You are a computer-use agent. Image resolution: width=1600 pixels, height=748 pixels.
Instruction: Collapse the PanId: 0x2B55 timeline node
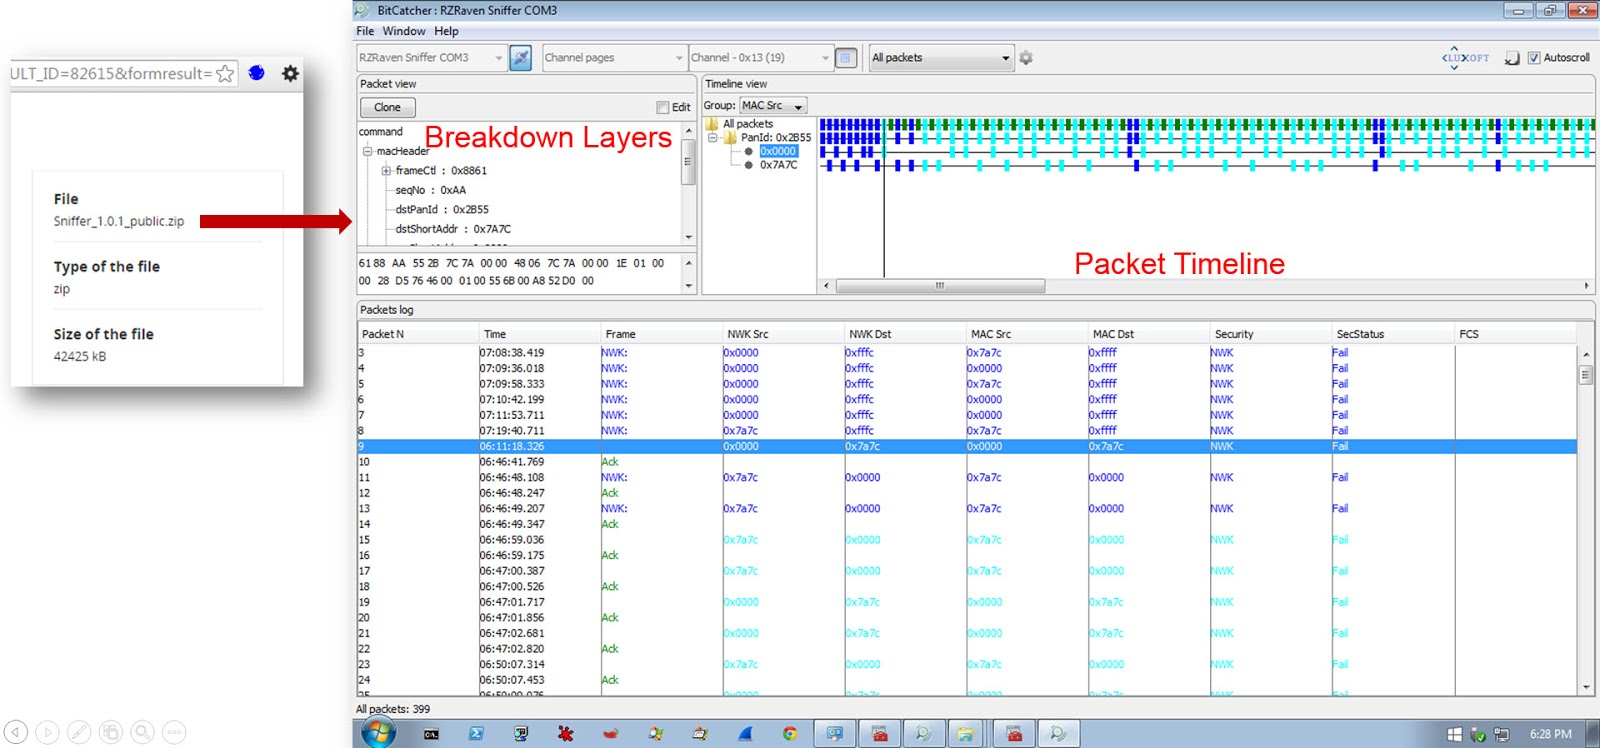pos(713,138)
